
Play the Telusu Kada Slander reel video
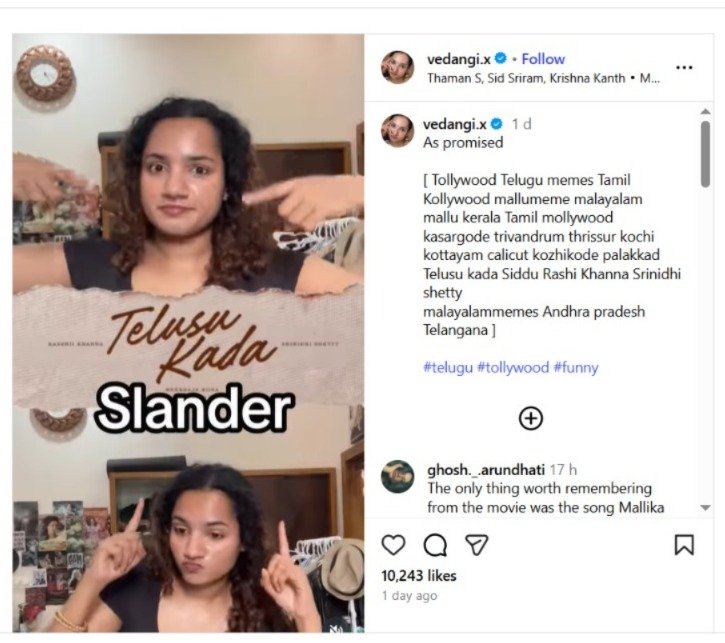pyautogui.click(x=188, y=333)
